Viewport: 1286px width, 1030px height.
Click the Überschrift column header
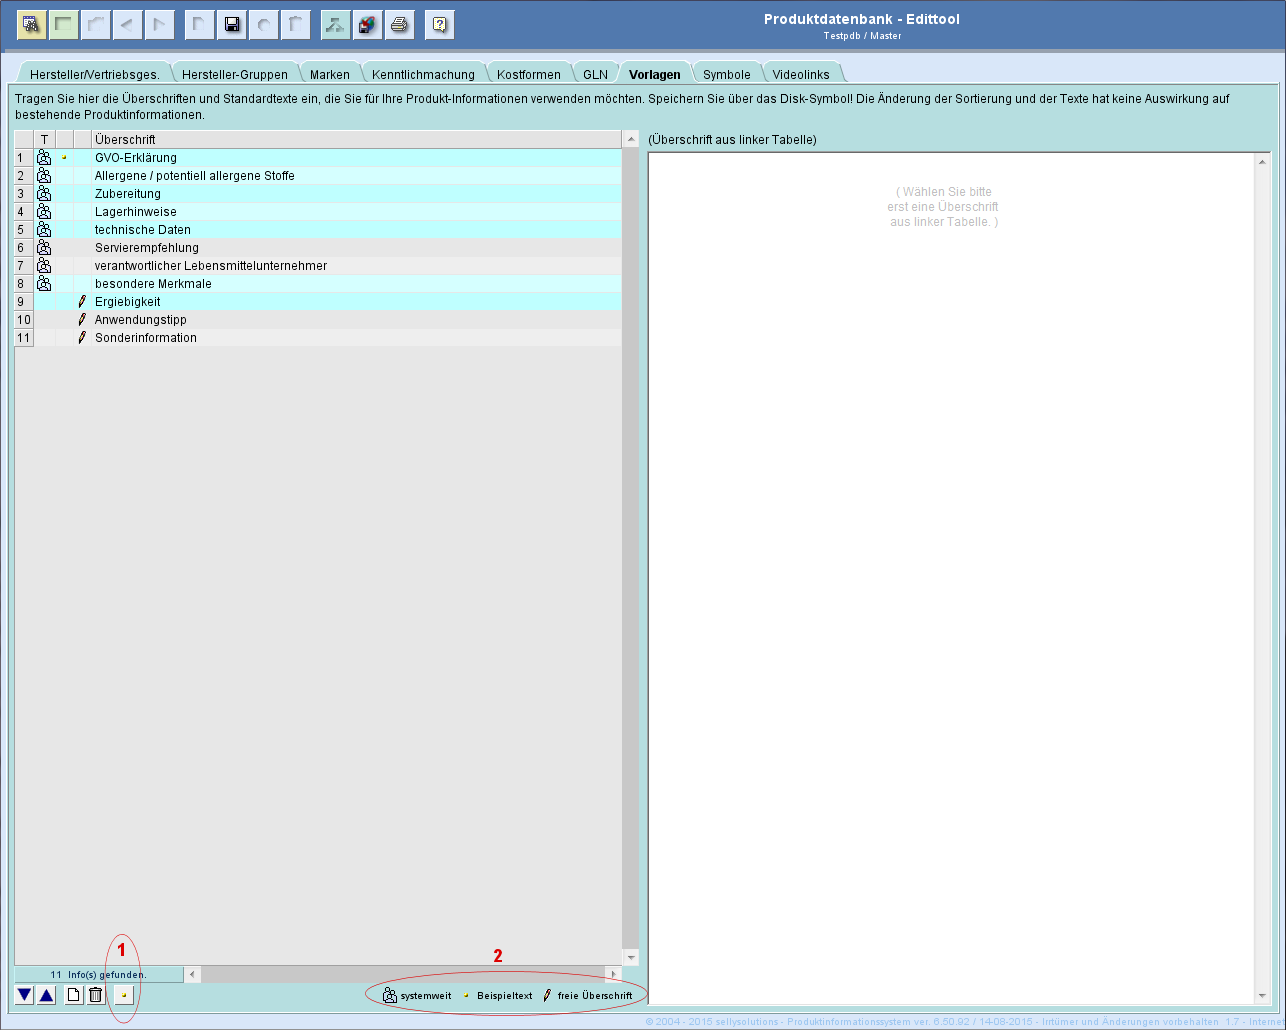click(356, 140)
